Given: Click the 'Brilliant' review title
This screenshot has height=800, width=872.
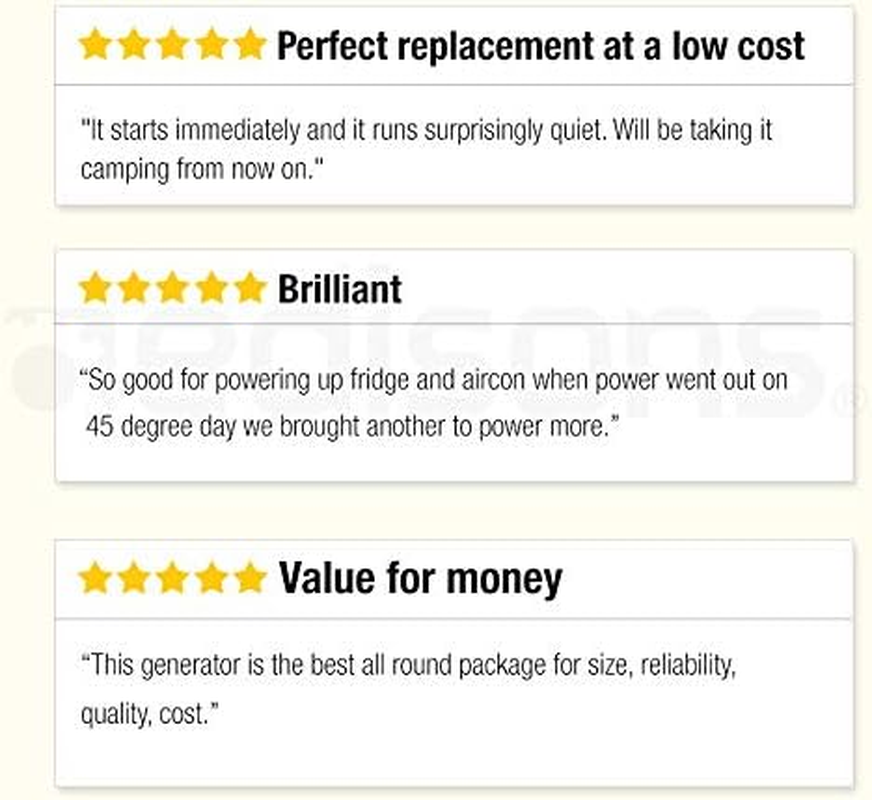Looking at the screenshot, I should coord(340,289).
